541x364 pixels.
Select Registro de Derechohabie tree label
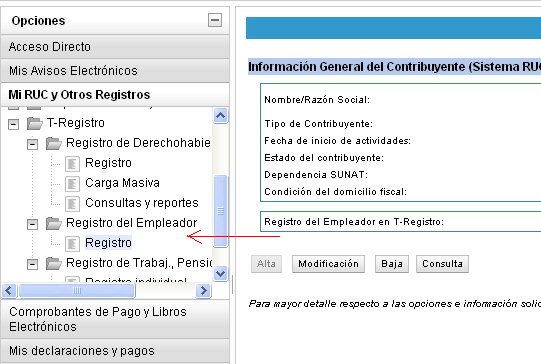pos(138,143)
